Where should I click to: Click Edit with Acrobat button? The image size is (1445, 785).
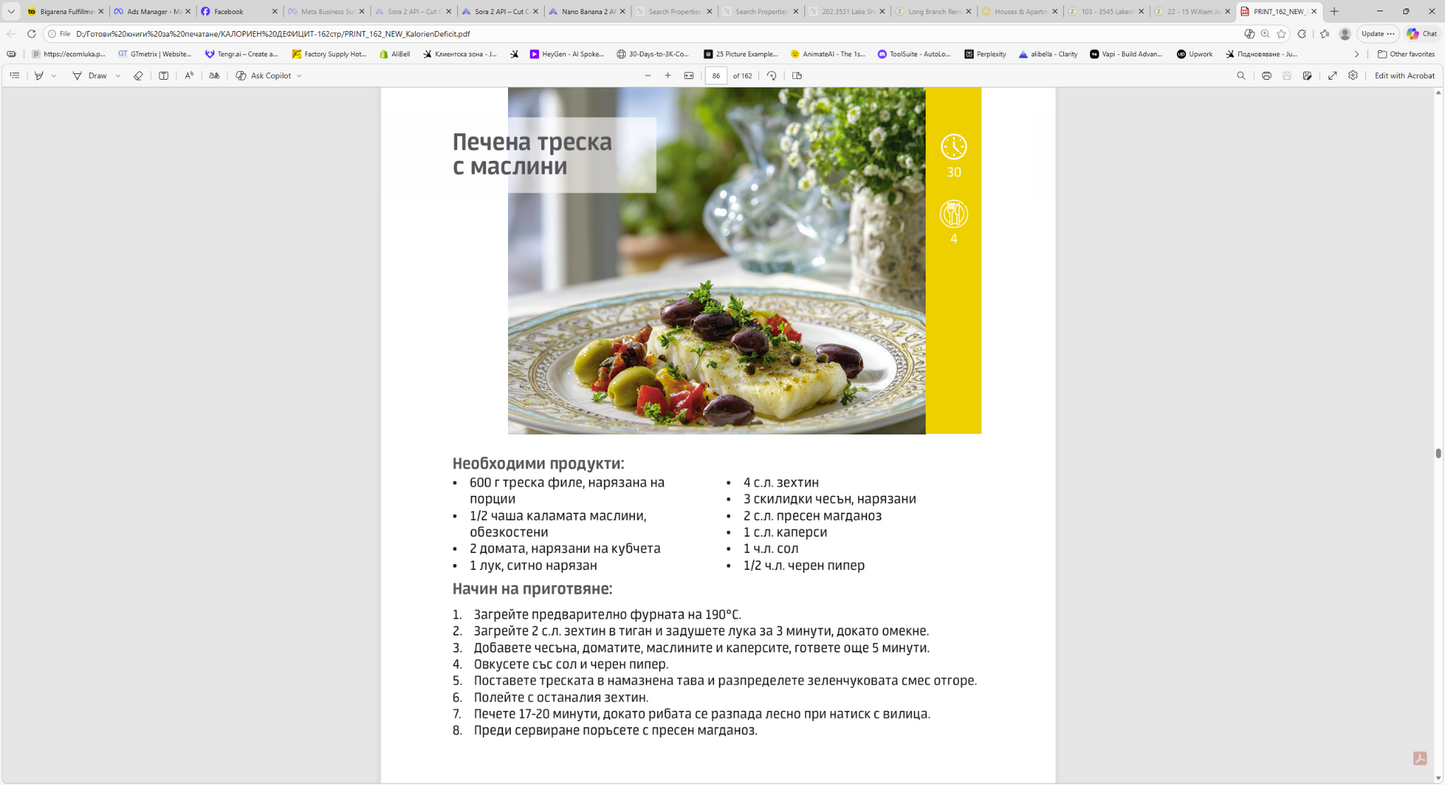coord(1404,76)
